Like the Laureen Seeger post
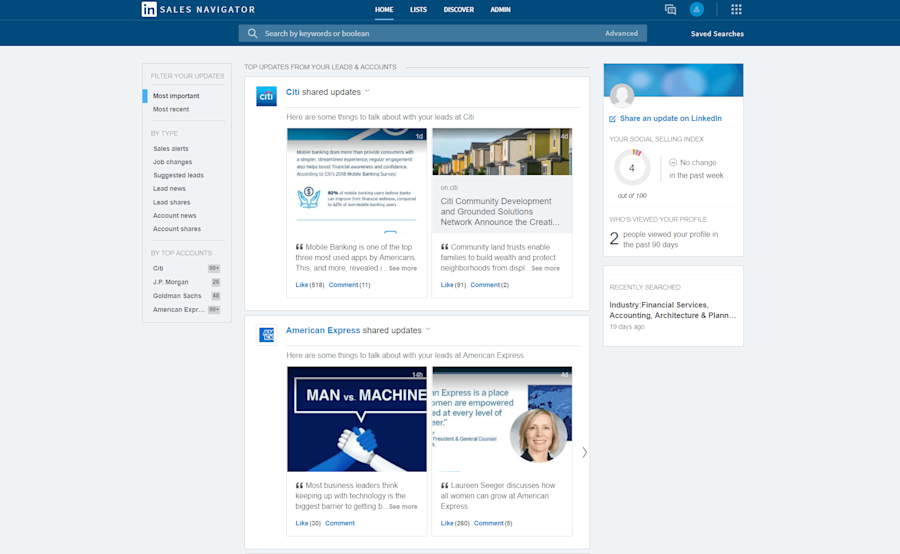900x554 pixels. click(447, 523)
